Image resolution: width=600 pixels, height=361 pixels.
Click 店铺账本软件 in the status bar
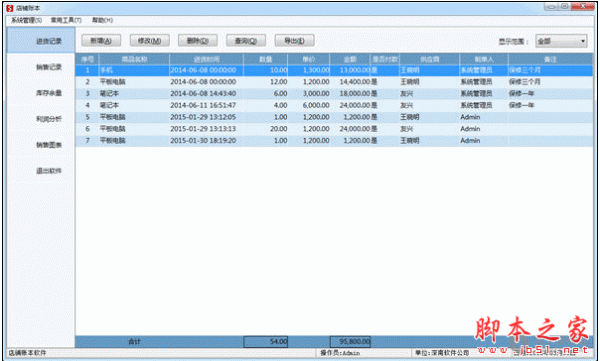click(x=27, y=353)
